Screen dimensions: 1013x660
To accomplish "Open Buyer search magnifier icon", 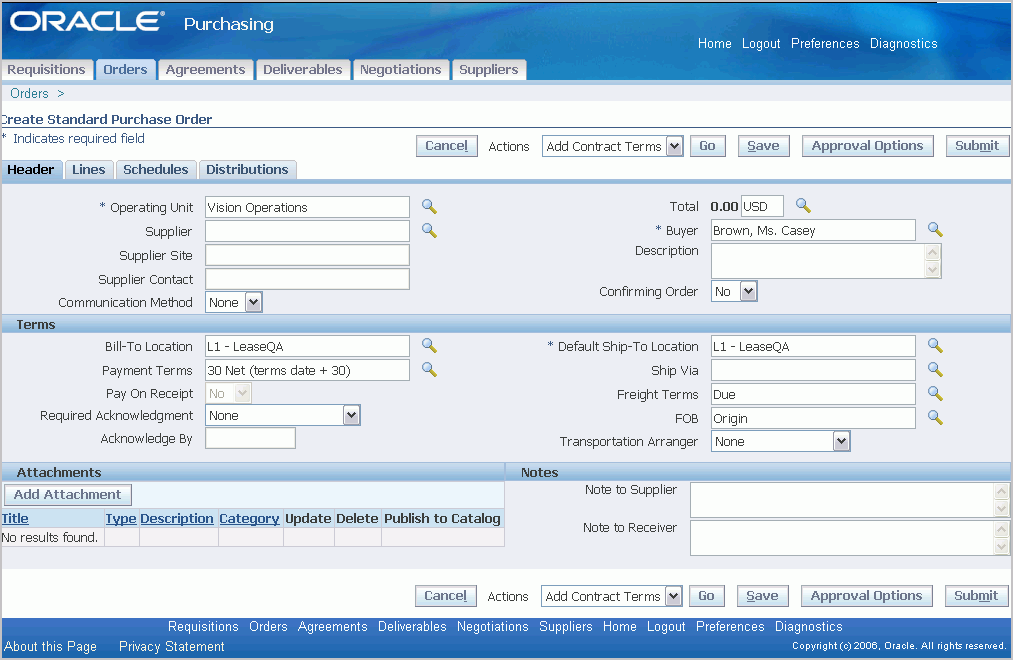I will [x=935, y=229].
